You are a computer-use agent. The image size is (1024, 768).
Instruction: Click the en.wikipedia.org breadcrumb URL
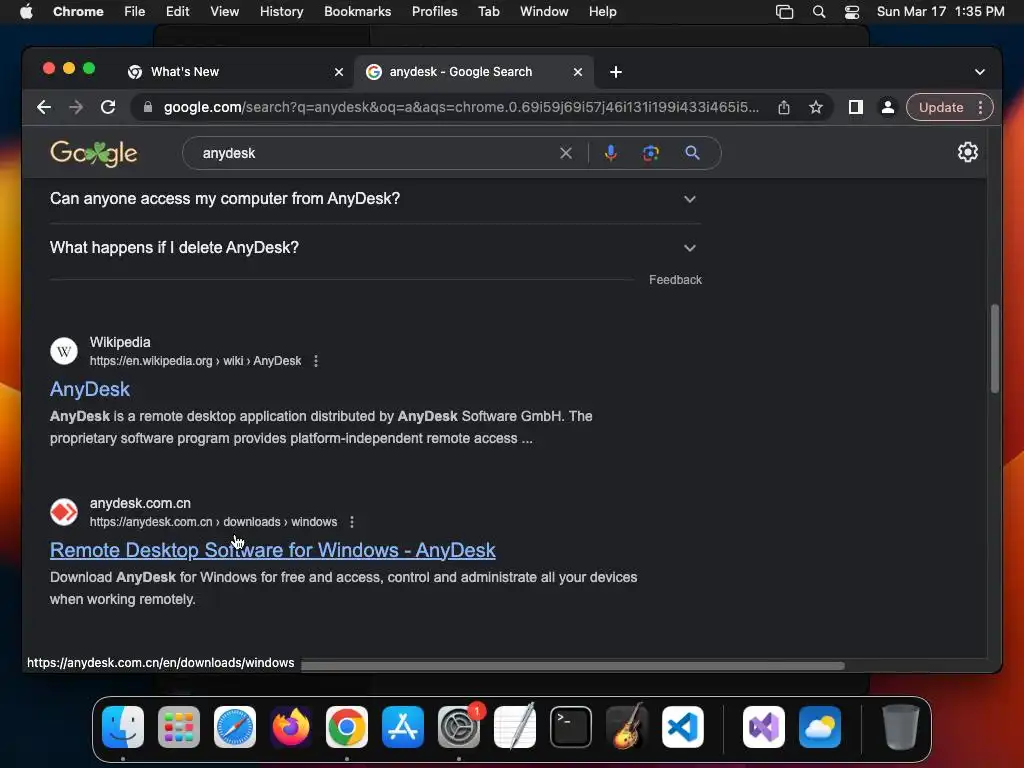195,360
